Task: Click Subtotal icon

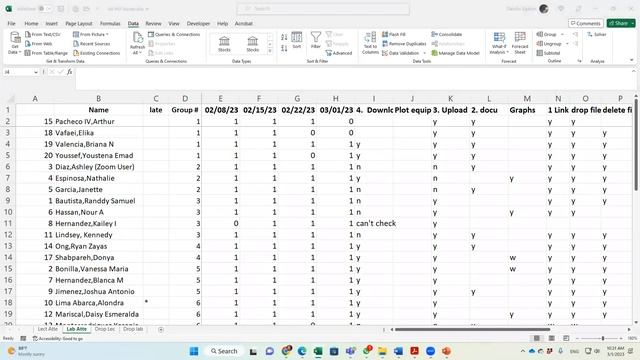Action: pyautogui.click(x=540, y=53)
